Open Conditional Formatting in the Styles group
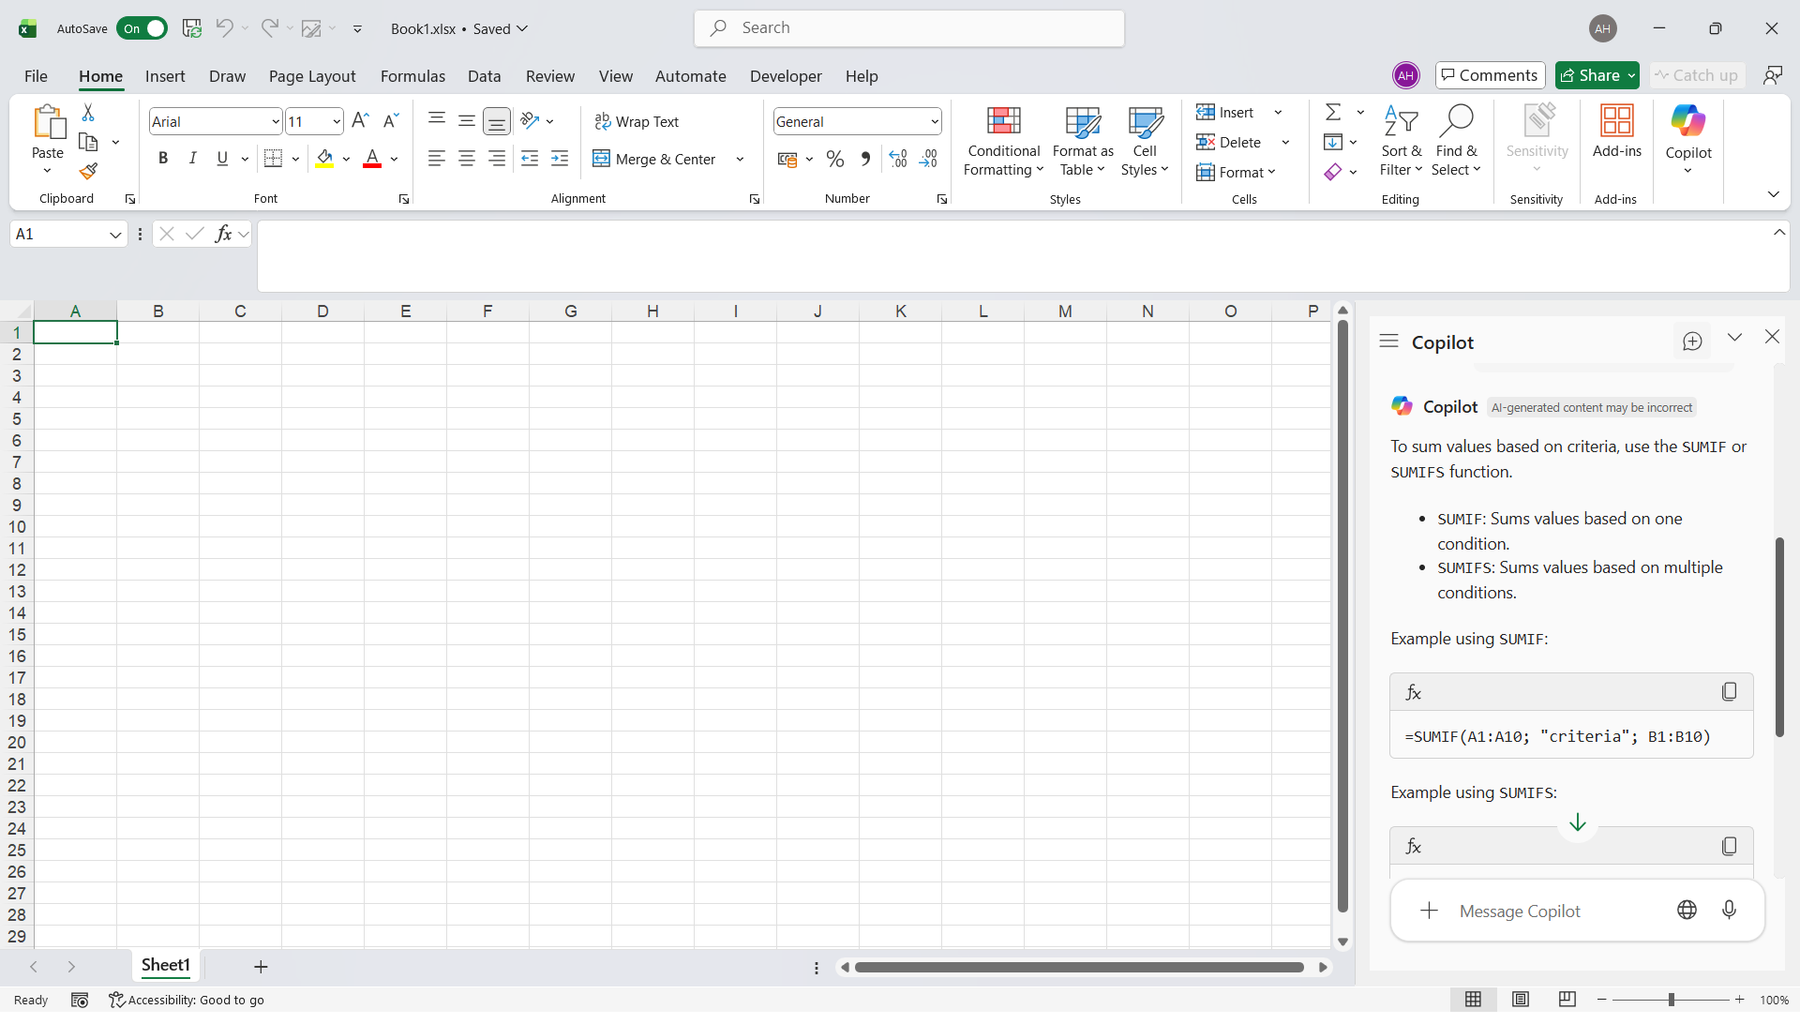The height and width of the screenshot is (1013, 1800). (x=1003, y=142)
